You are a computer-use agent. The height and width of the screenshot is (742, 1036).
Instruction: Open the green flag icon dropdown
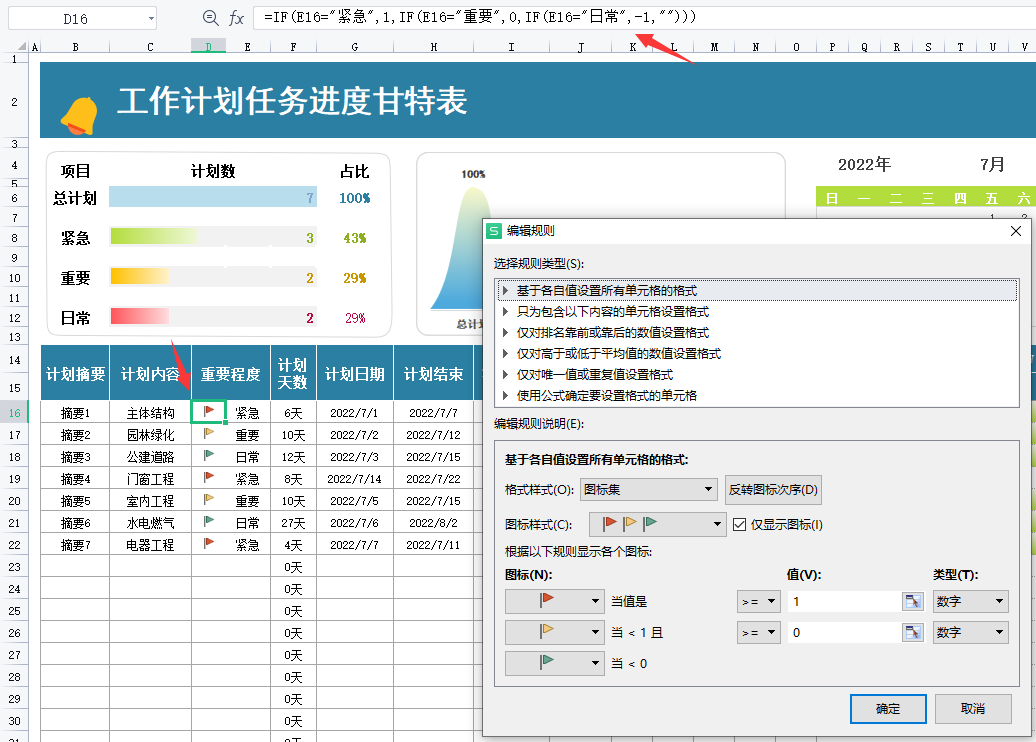554,663
